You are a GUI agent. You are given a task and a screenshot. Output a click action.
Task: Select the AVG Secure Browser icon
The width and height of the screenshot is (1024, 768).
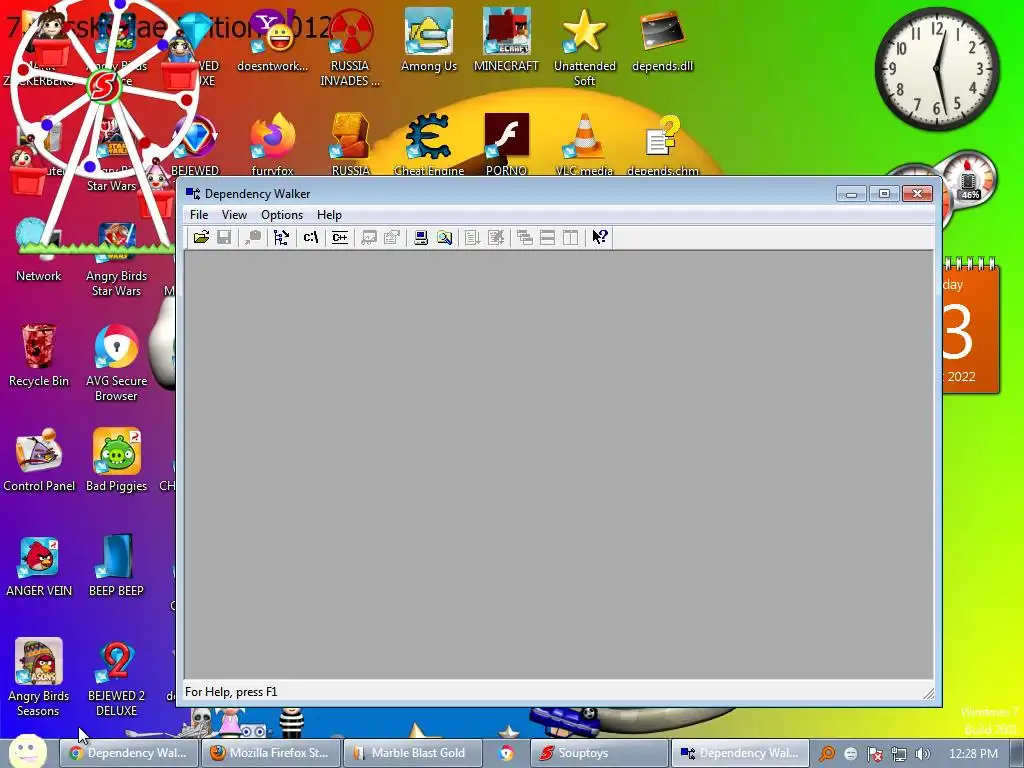[116, 363]
